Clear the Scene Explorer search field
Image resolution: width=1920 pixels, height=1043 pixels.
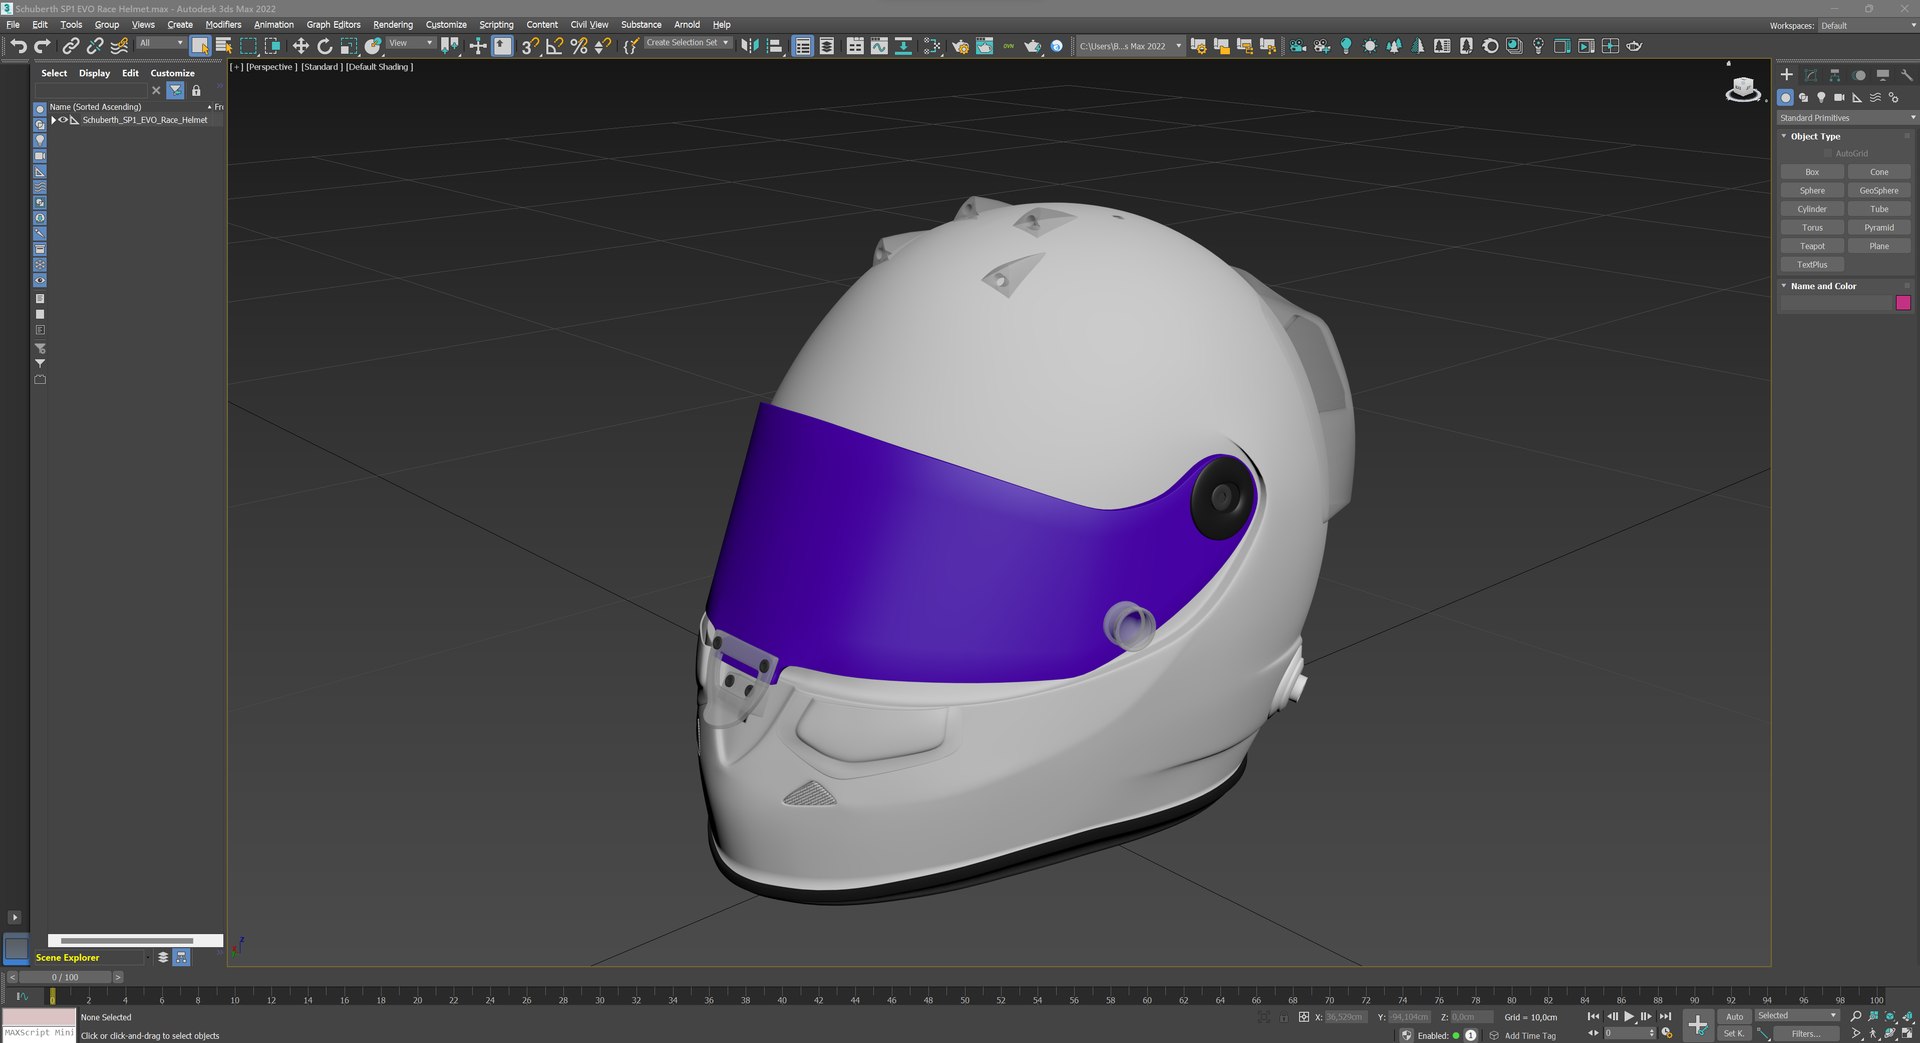156,90
